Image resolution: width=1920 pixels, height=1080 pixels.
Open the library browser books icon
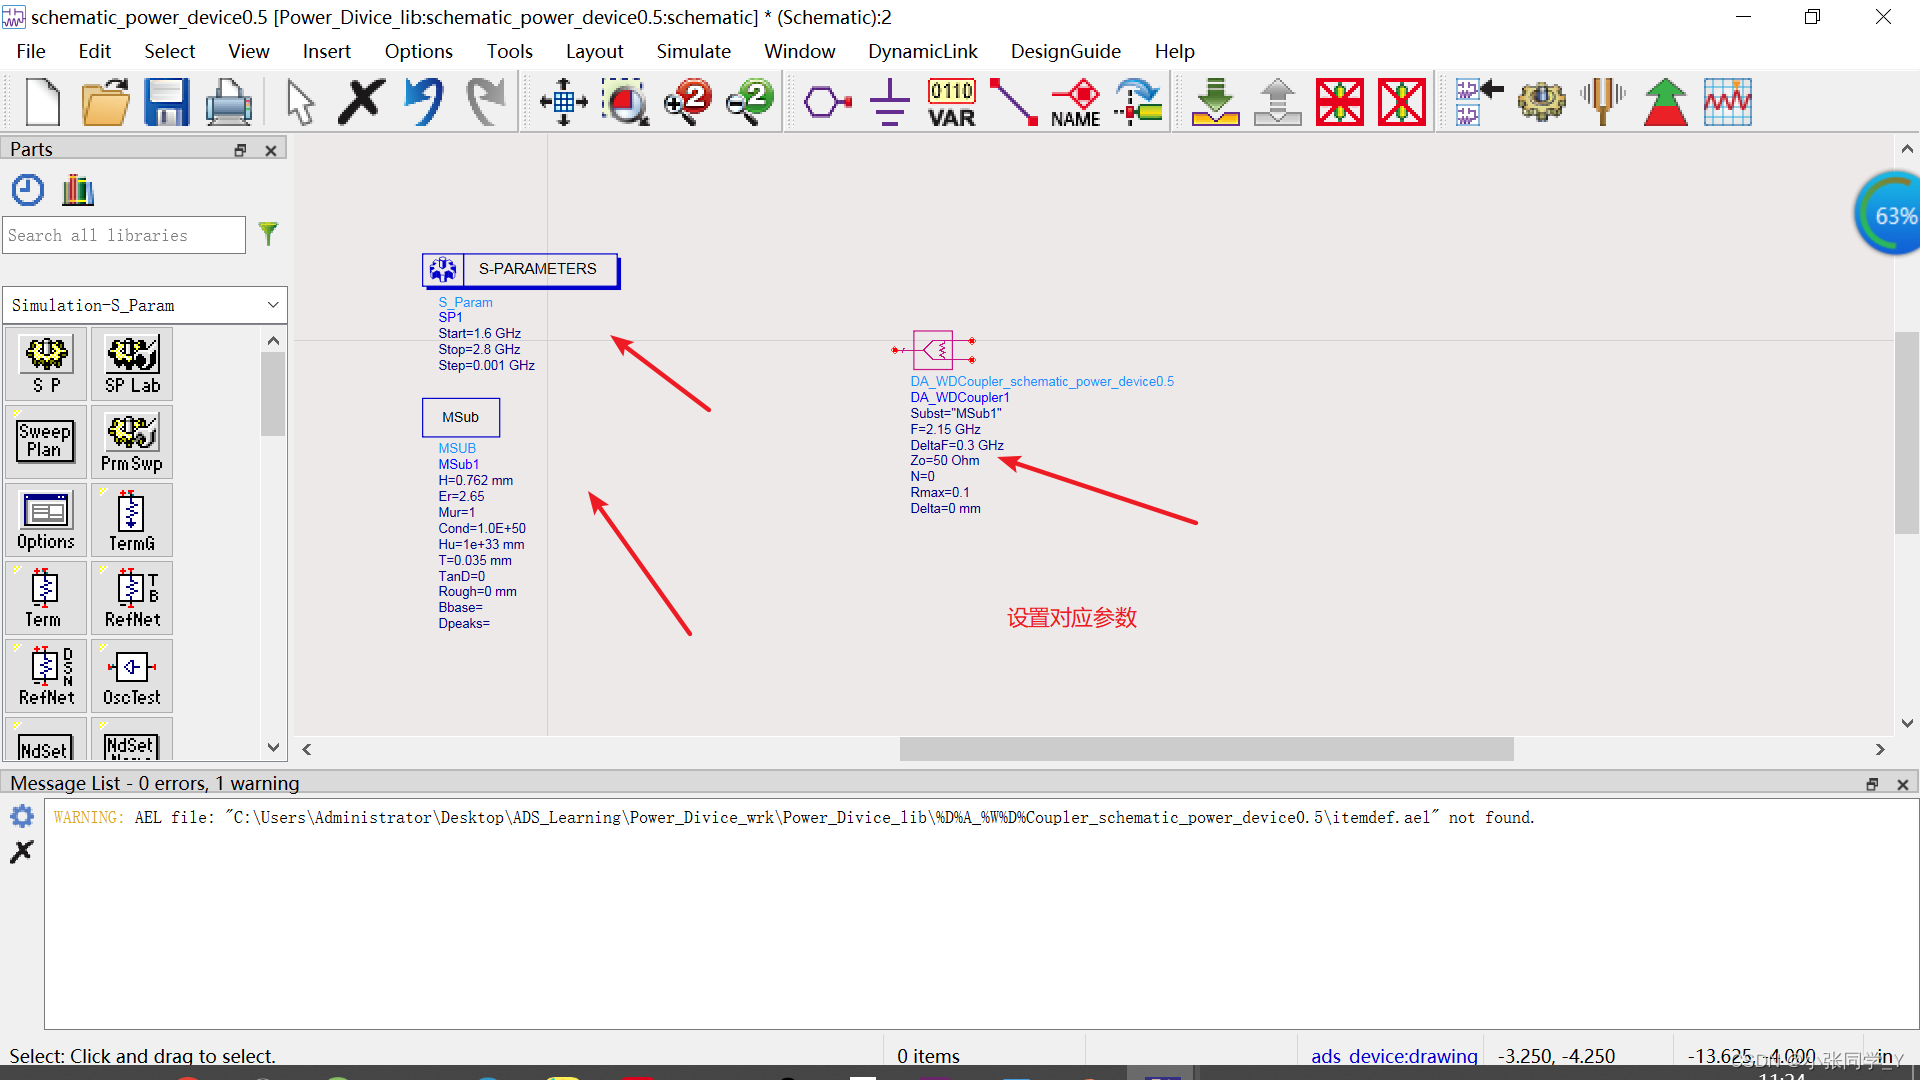[x=77, y=190]
